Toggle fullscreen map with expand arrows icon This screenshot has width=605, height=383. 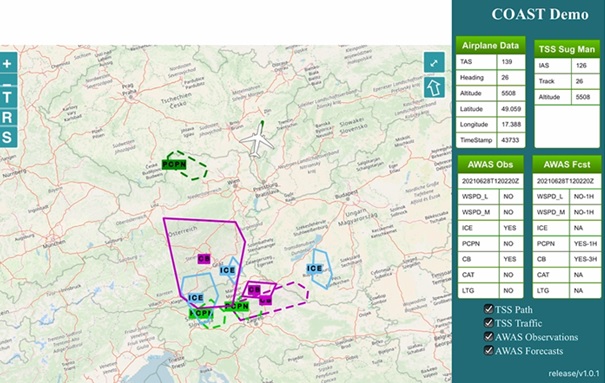coord(434,63)
